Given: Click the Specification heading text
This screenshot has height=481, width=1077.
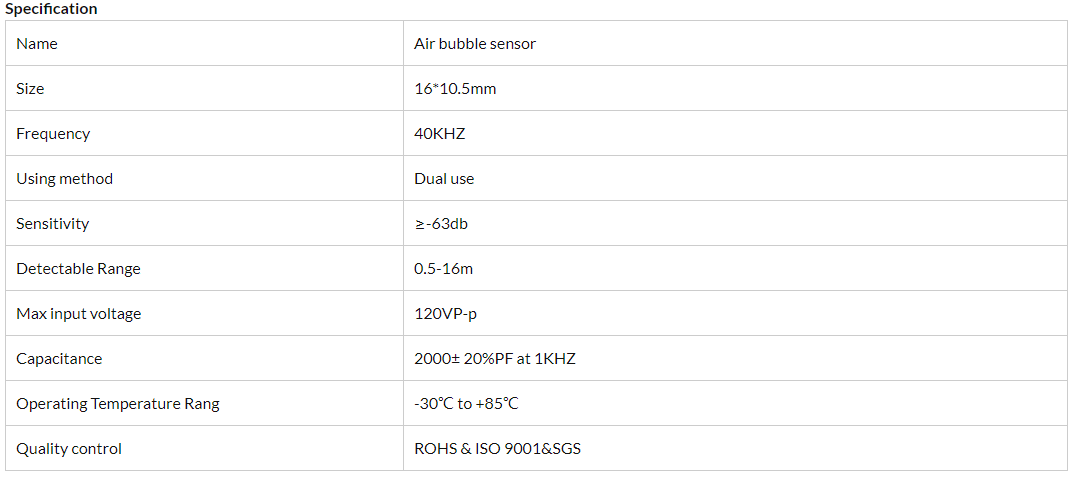Looking at the screenshot, I should coord(52,9).
